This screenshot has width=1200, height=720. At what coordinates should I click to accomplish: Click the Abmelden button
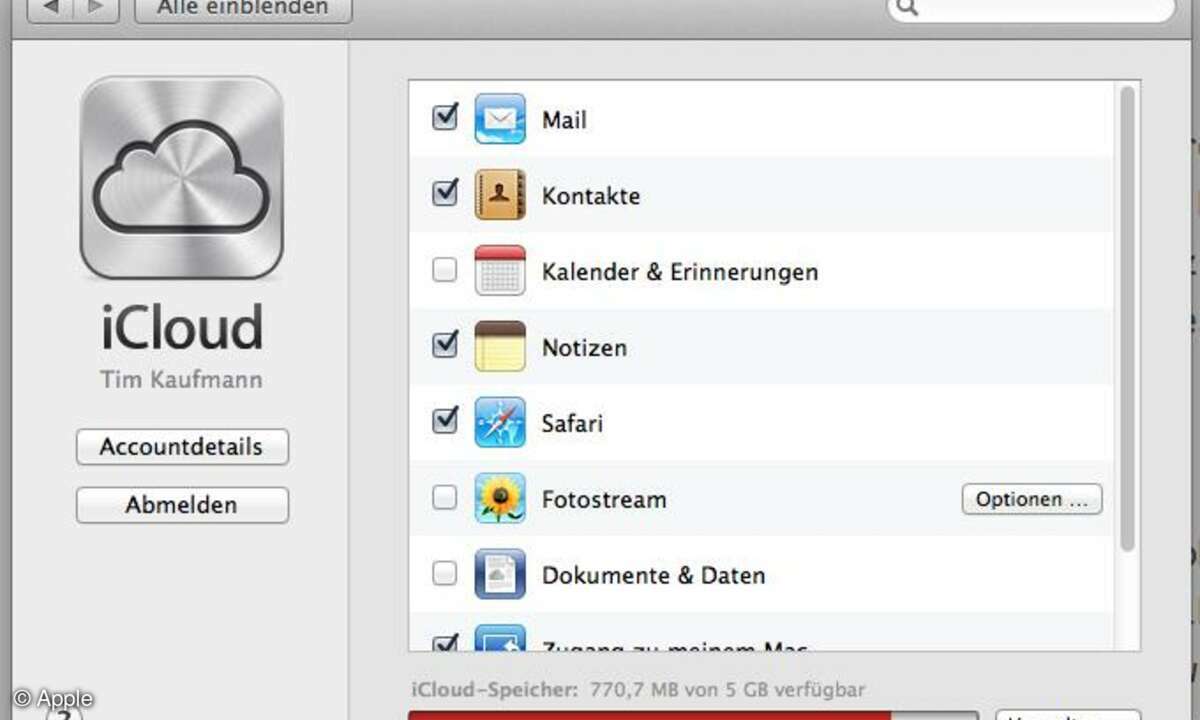point(182,505)
